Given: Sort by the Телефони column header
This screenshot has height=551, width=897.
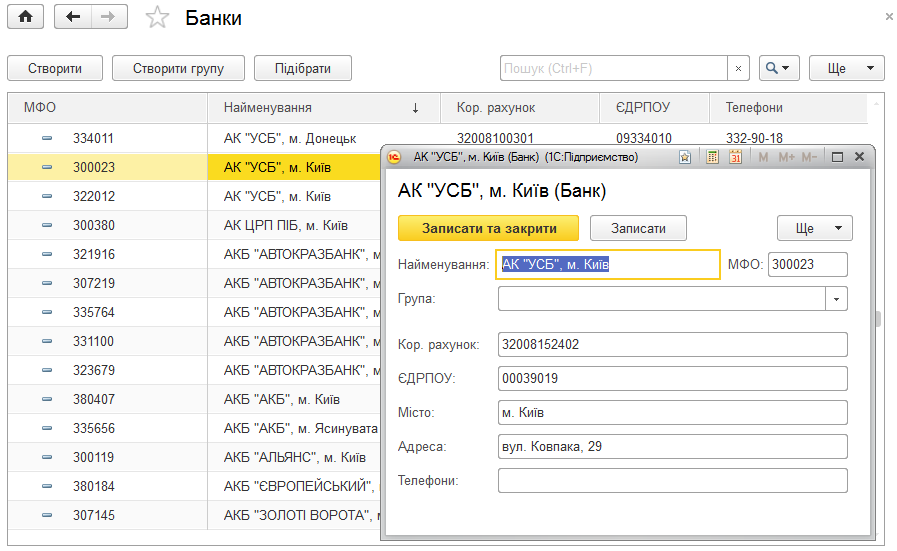Looking at the screenshot, I should [x=789, y=108].
